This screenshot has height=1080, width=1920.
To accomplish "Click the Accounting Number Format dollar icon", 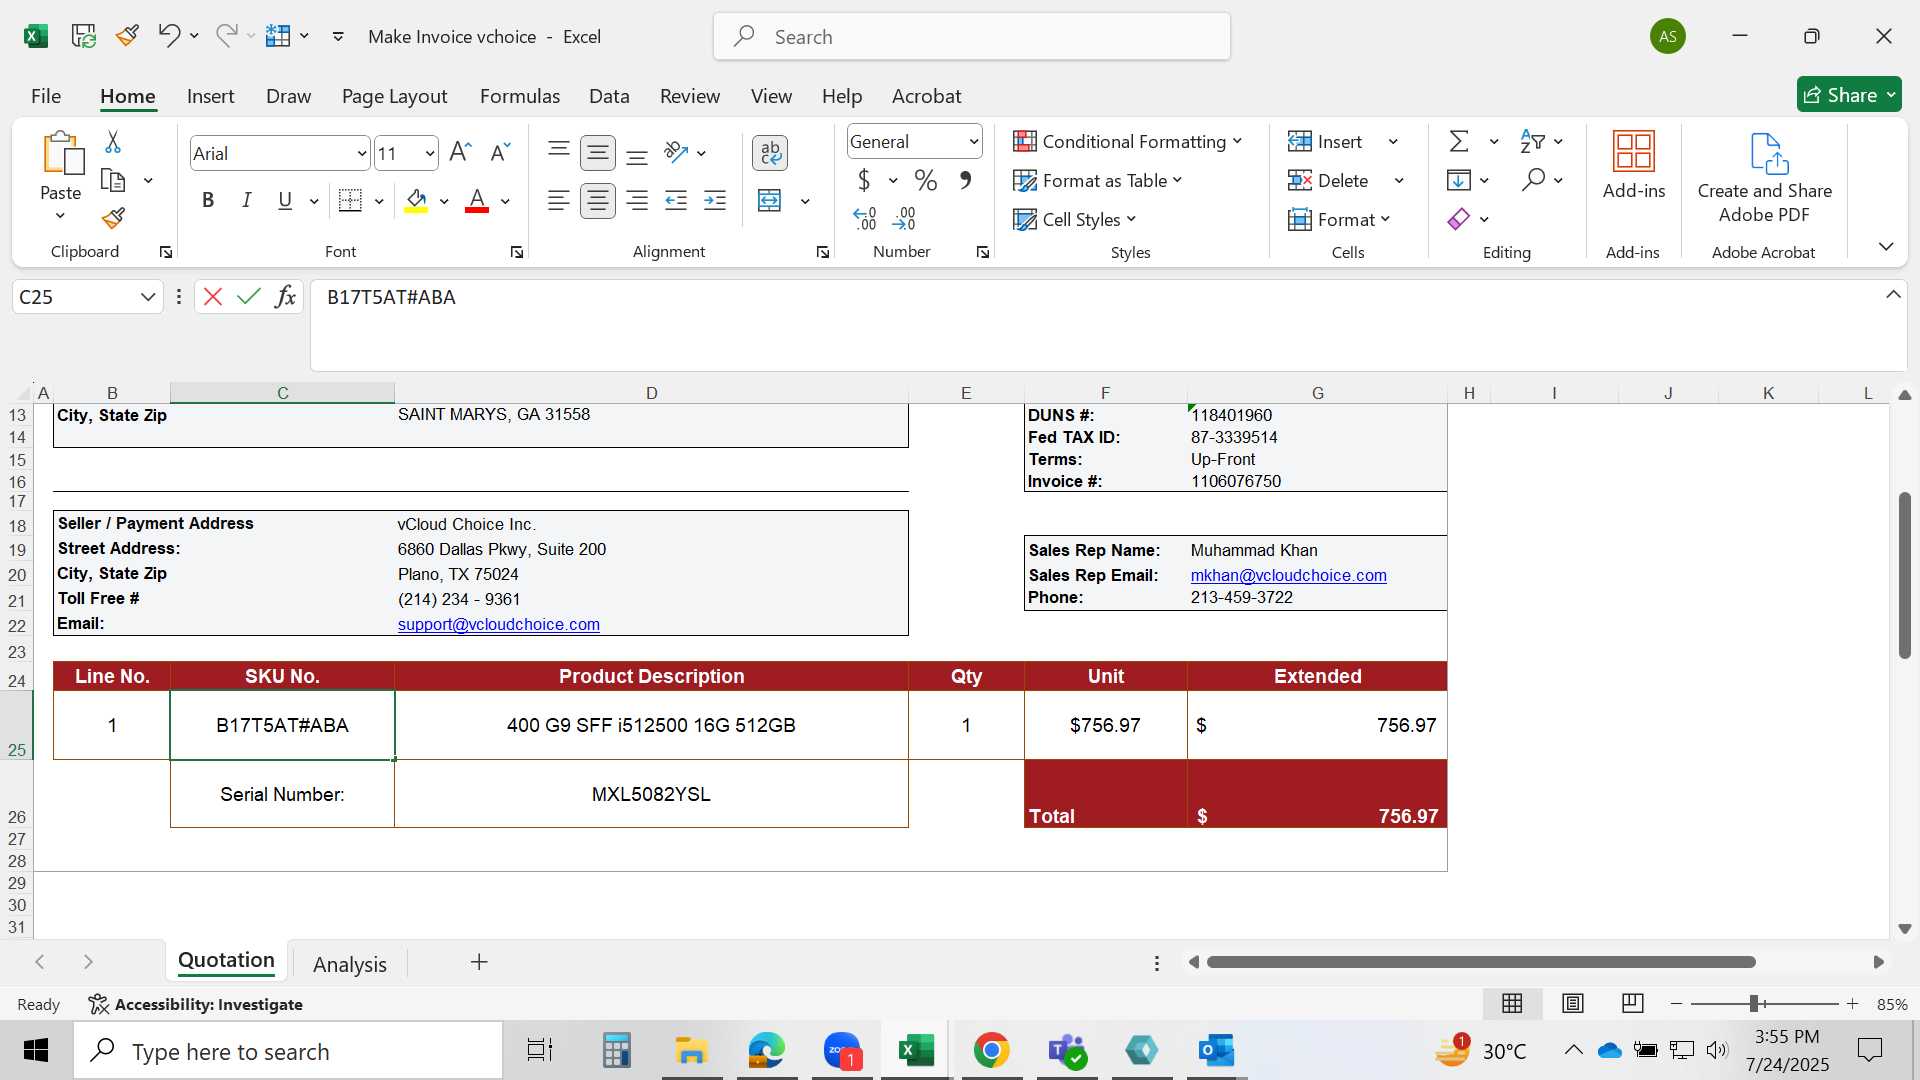I will (x=864, y=181).
